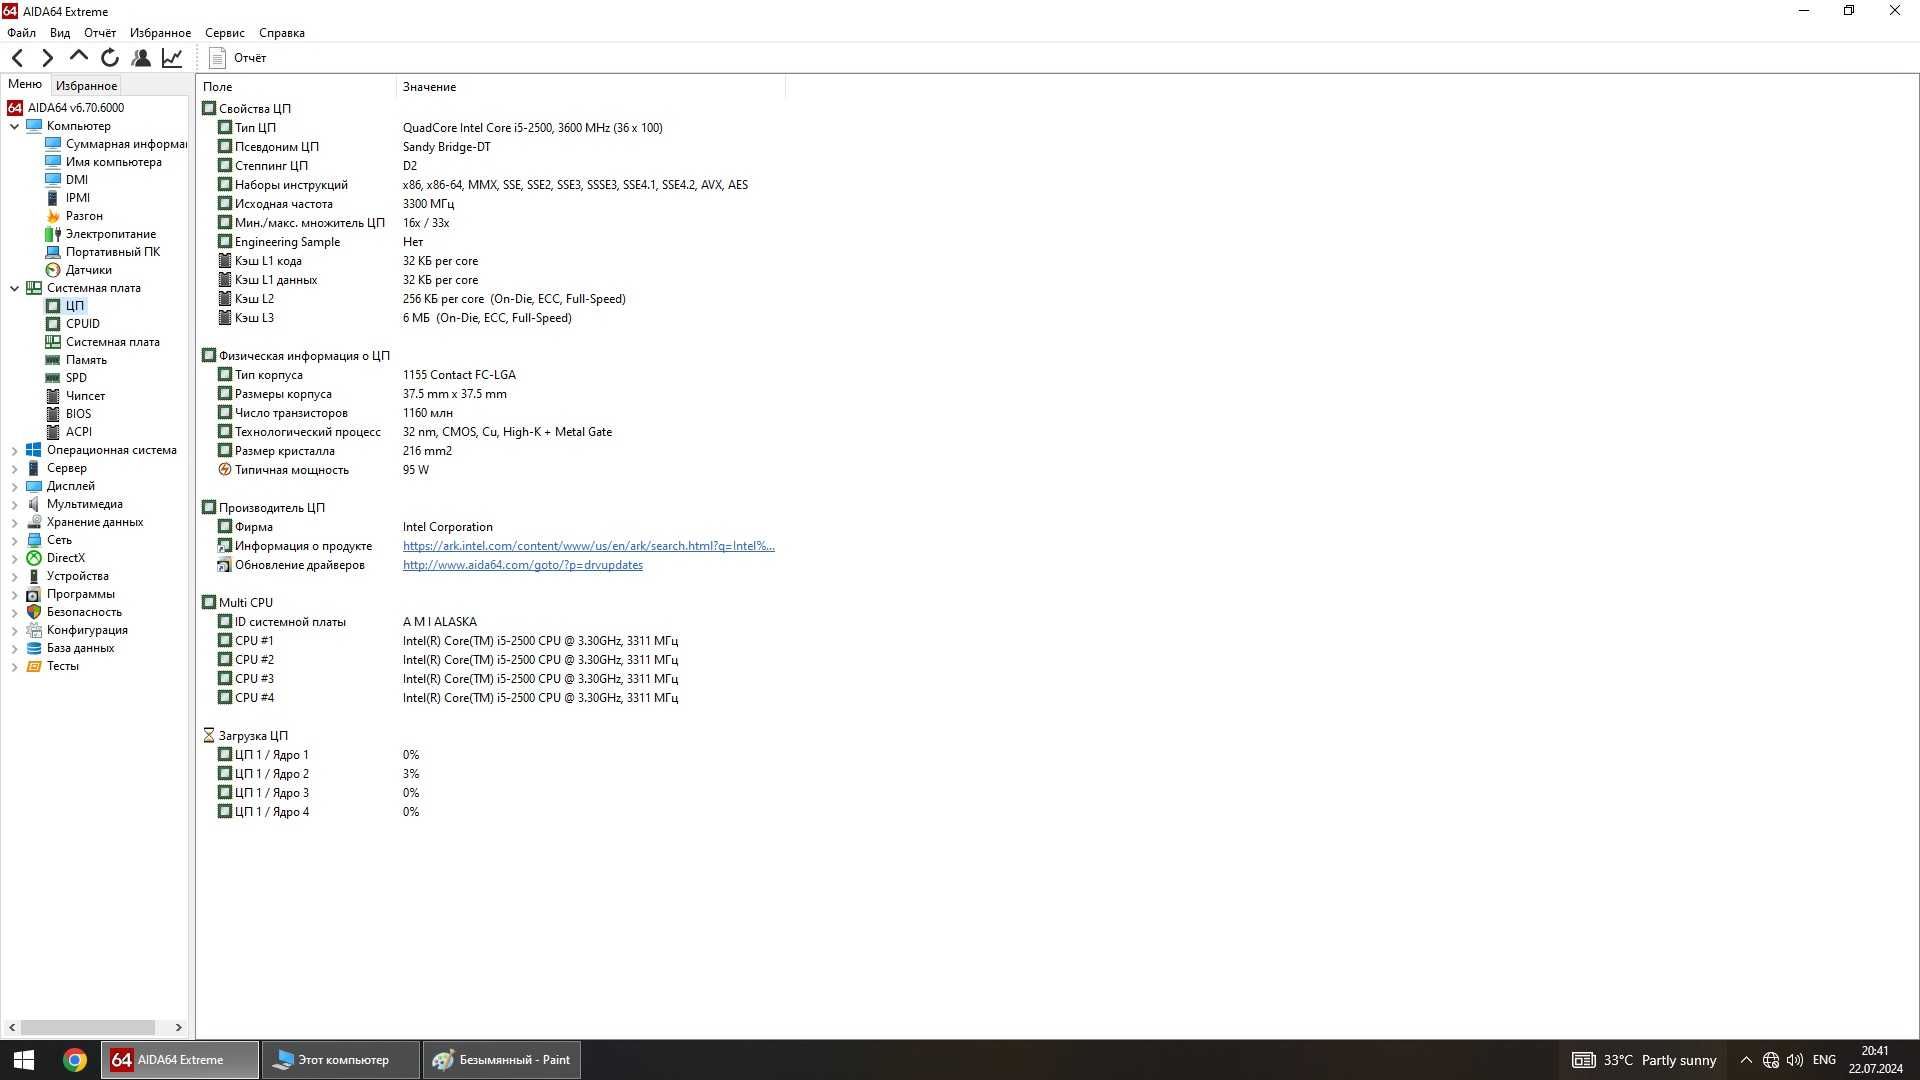Switch to the Меню sidebar tab
The image size is (1920, 1080).
pos(25,84)
